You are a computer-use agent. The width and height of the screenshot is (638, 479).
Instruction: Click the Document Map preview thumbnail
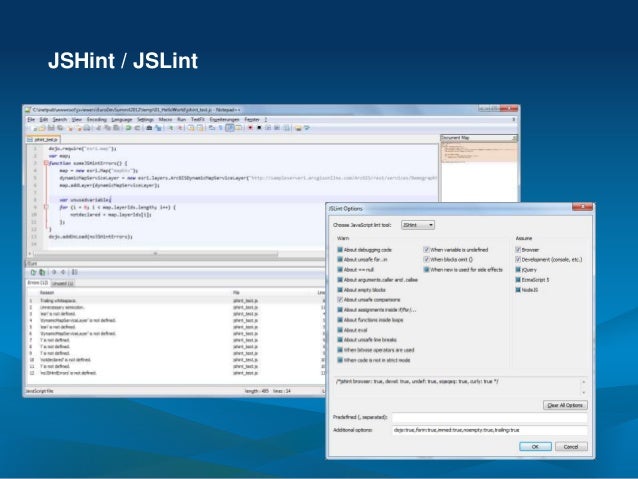click(x=479, y=152)
